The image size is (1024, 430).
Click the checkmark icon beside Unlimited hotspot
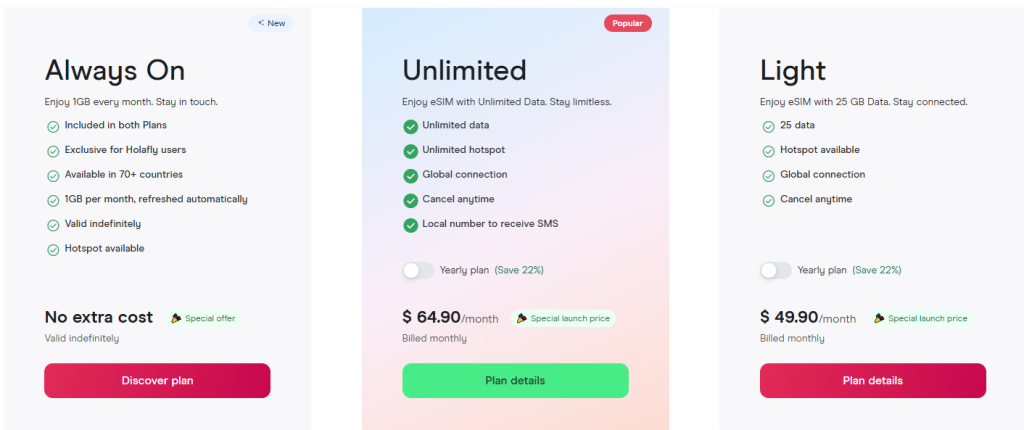410,151
